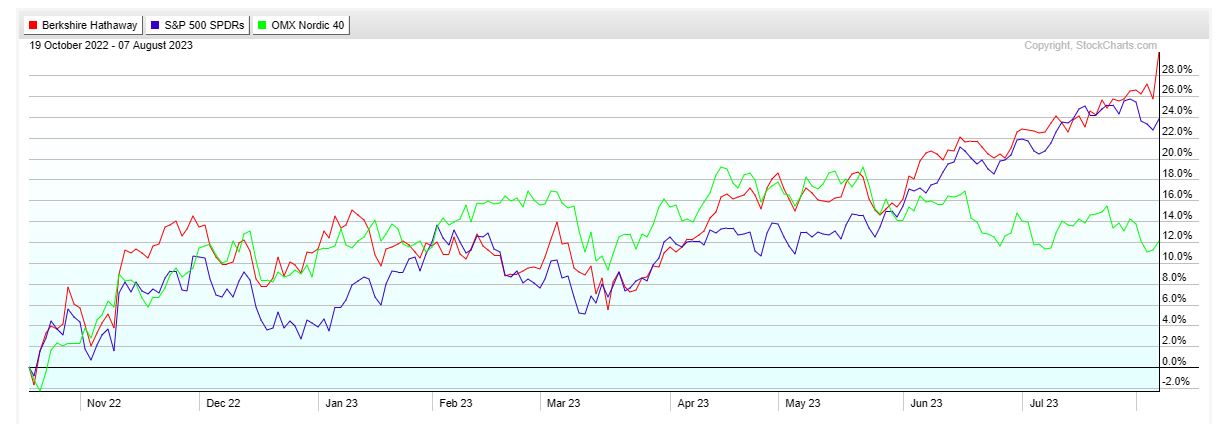Click the 14.0% y-axis label
This screenshot has width=1218, height=424.
point(1178,216)
